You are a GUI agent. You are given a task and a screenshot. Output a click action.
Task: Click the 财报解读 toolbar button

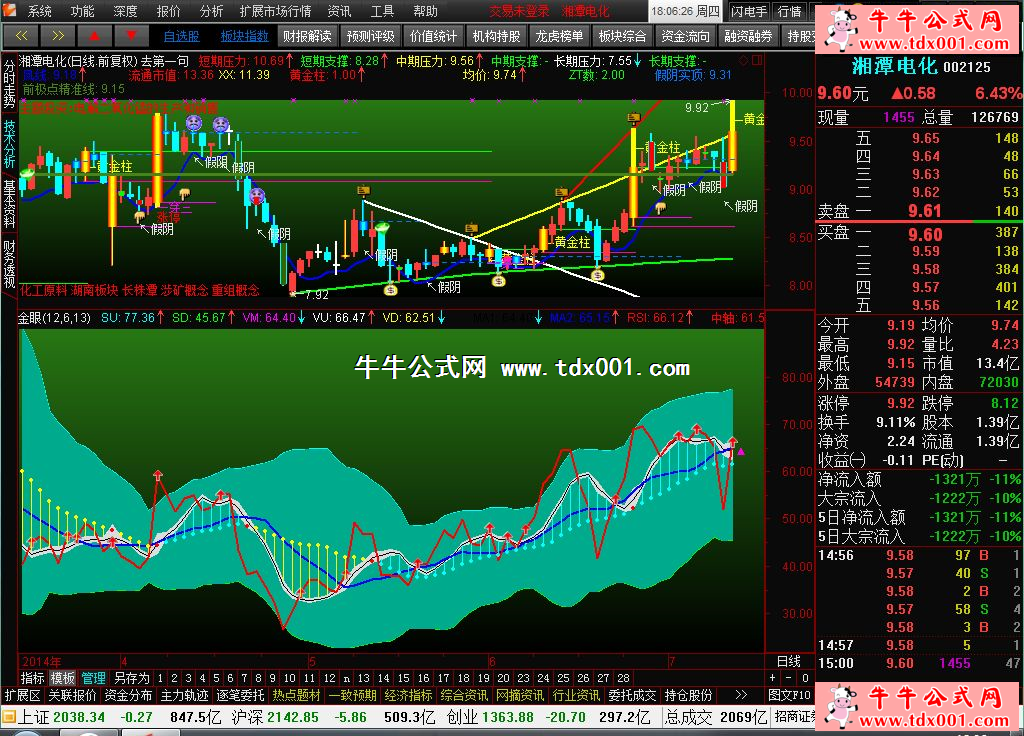click(307, 36)
